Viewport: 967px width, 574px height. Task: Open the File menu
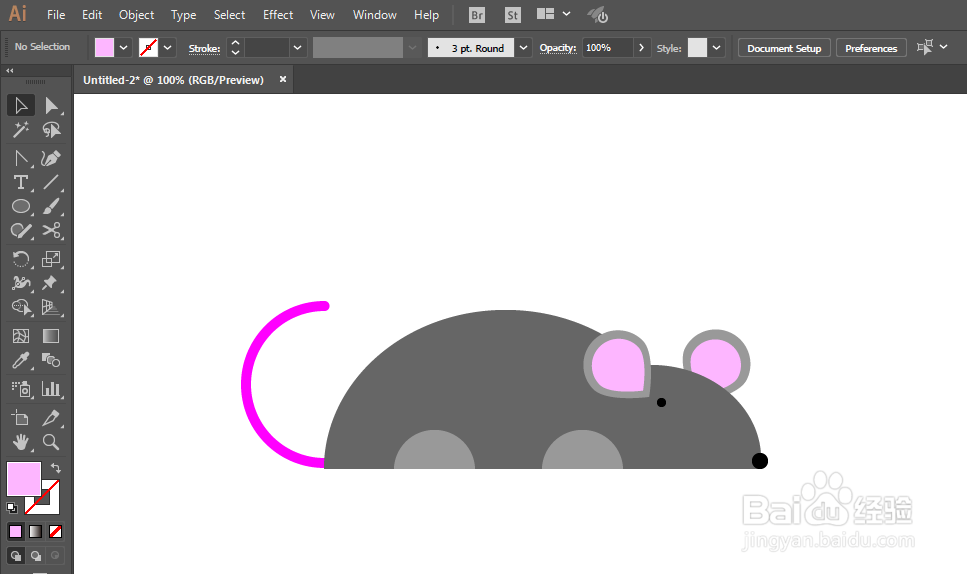pyautogui.click(x=56, y=15)
